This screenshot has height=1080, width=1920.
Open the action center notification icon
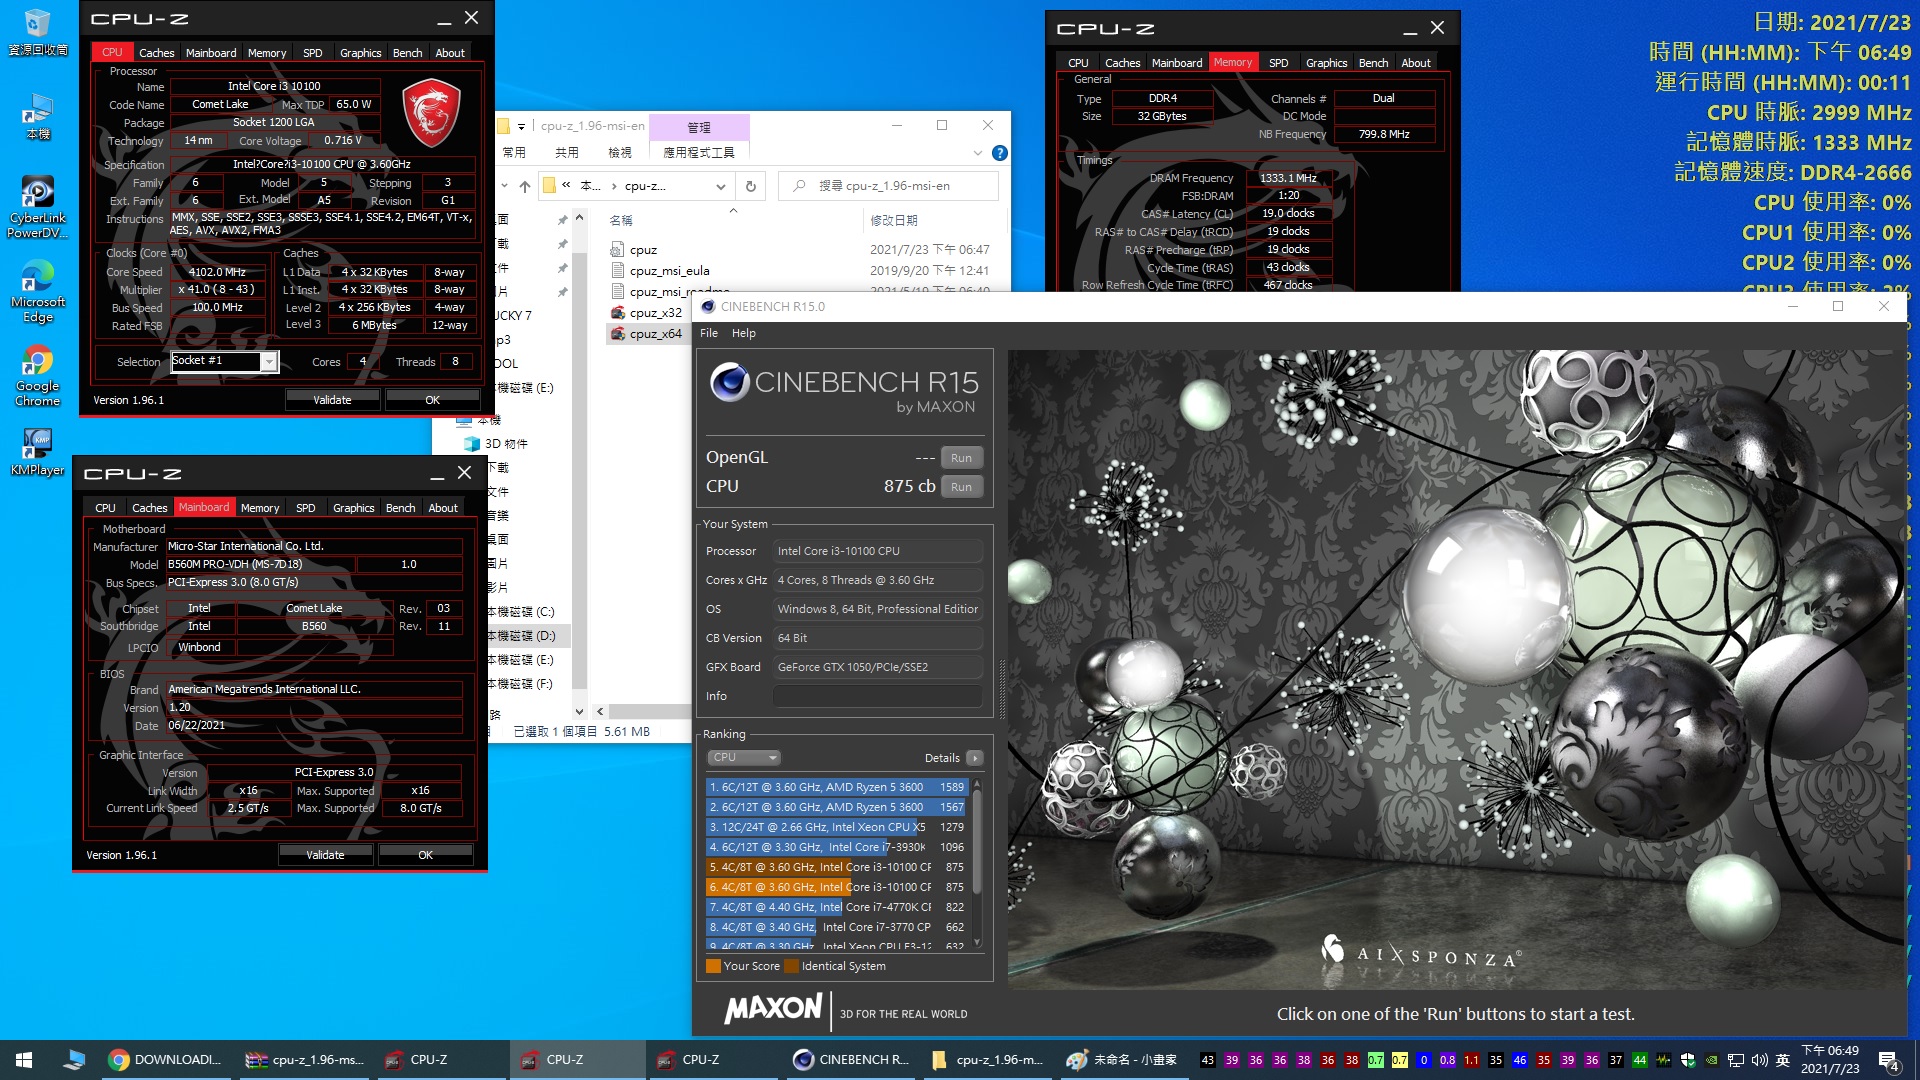[1889, 1060]
